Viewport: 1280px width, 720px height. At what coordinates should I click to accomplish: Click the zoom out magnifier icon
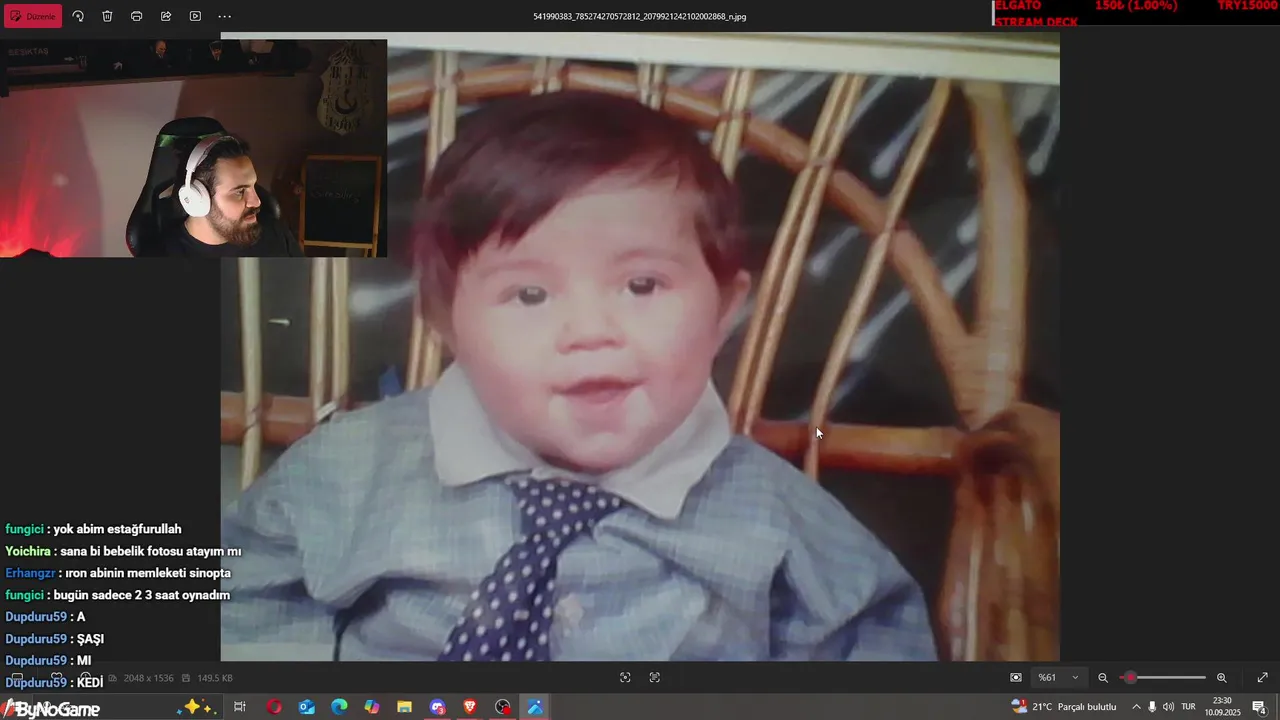pos(1103,677)
